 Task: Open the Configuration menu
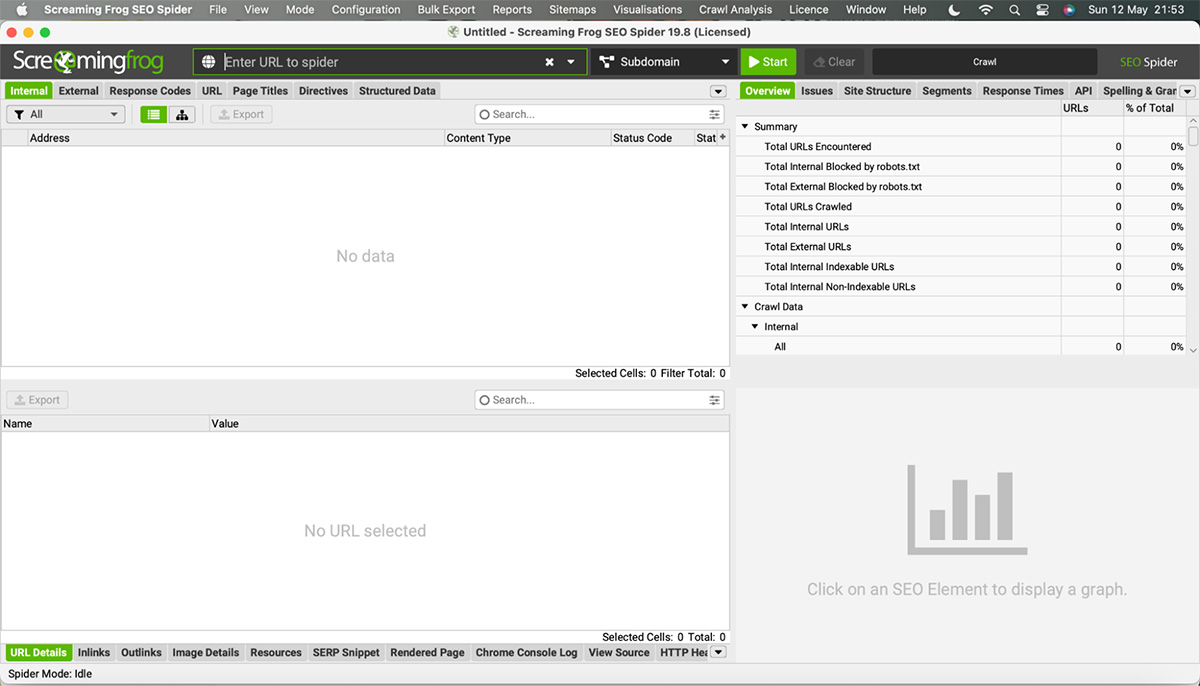(366, 10)
